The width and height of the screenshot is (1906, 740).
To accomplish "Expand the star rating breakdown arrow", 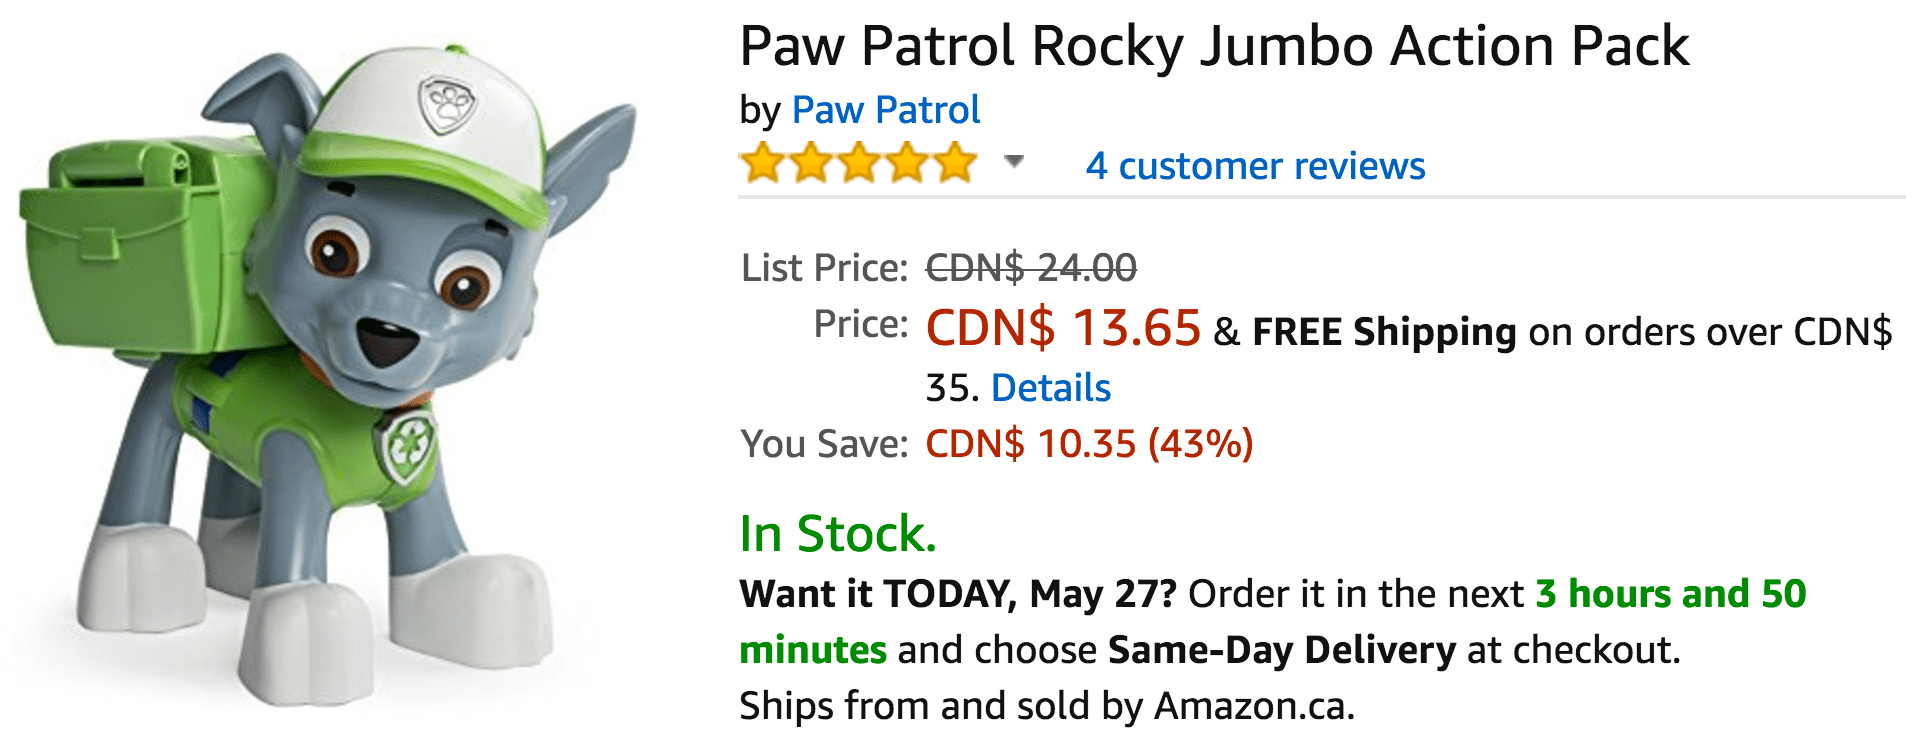I will click(x=1014, y=162).
